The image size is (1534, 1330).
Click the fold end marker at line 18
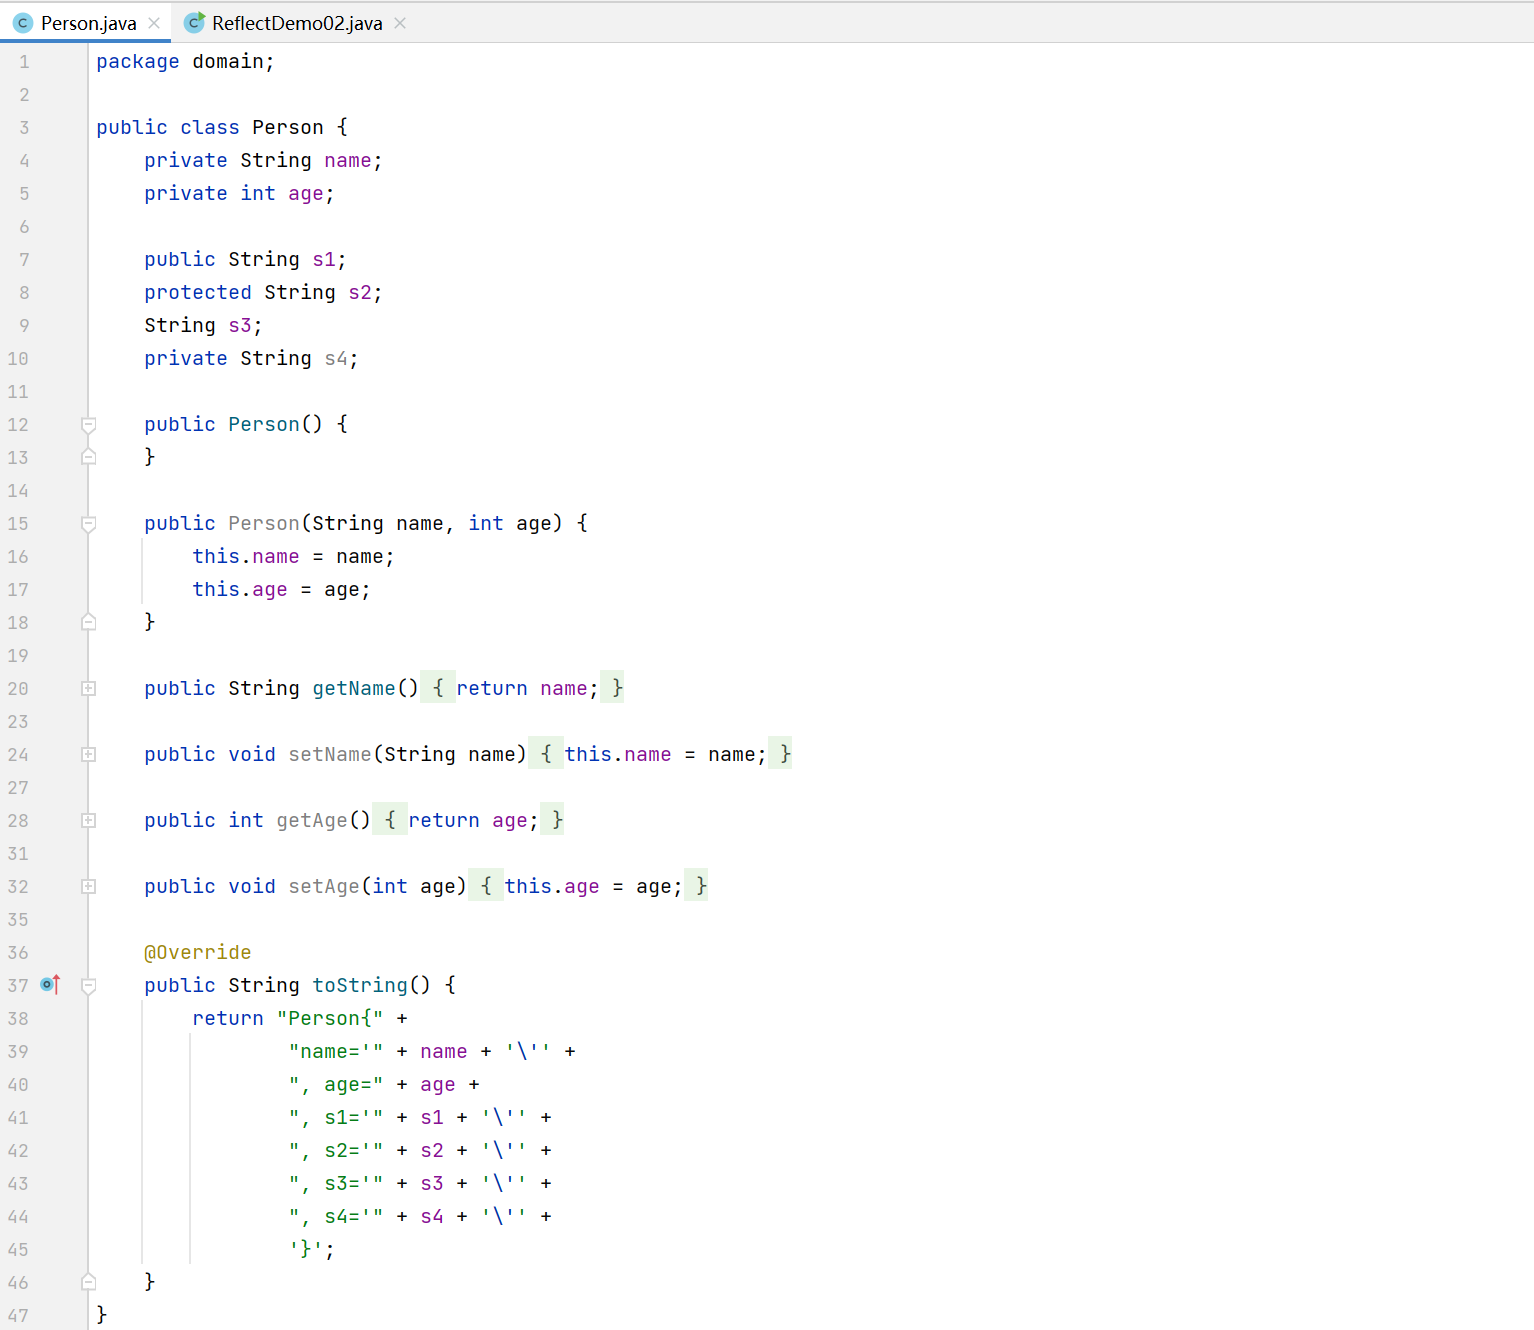click(89, 622)
